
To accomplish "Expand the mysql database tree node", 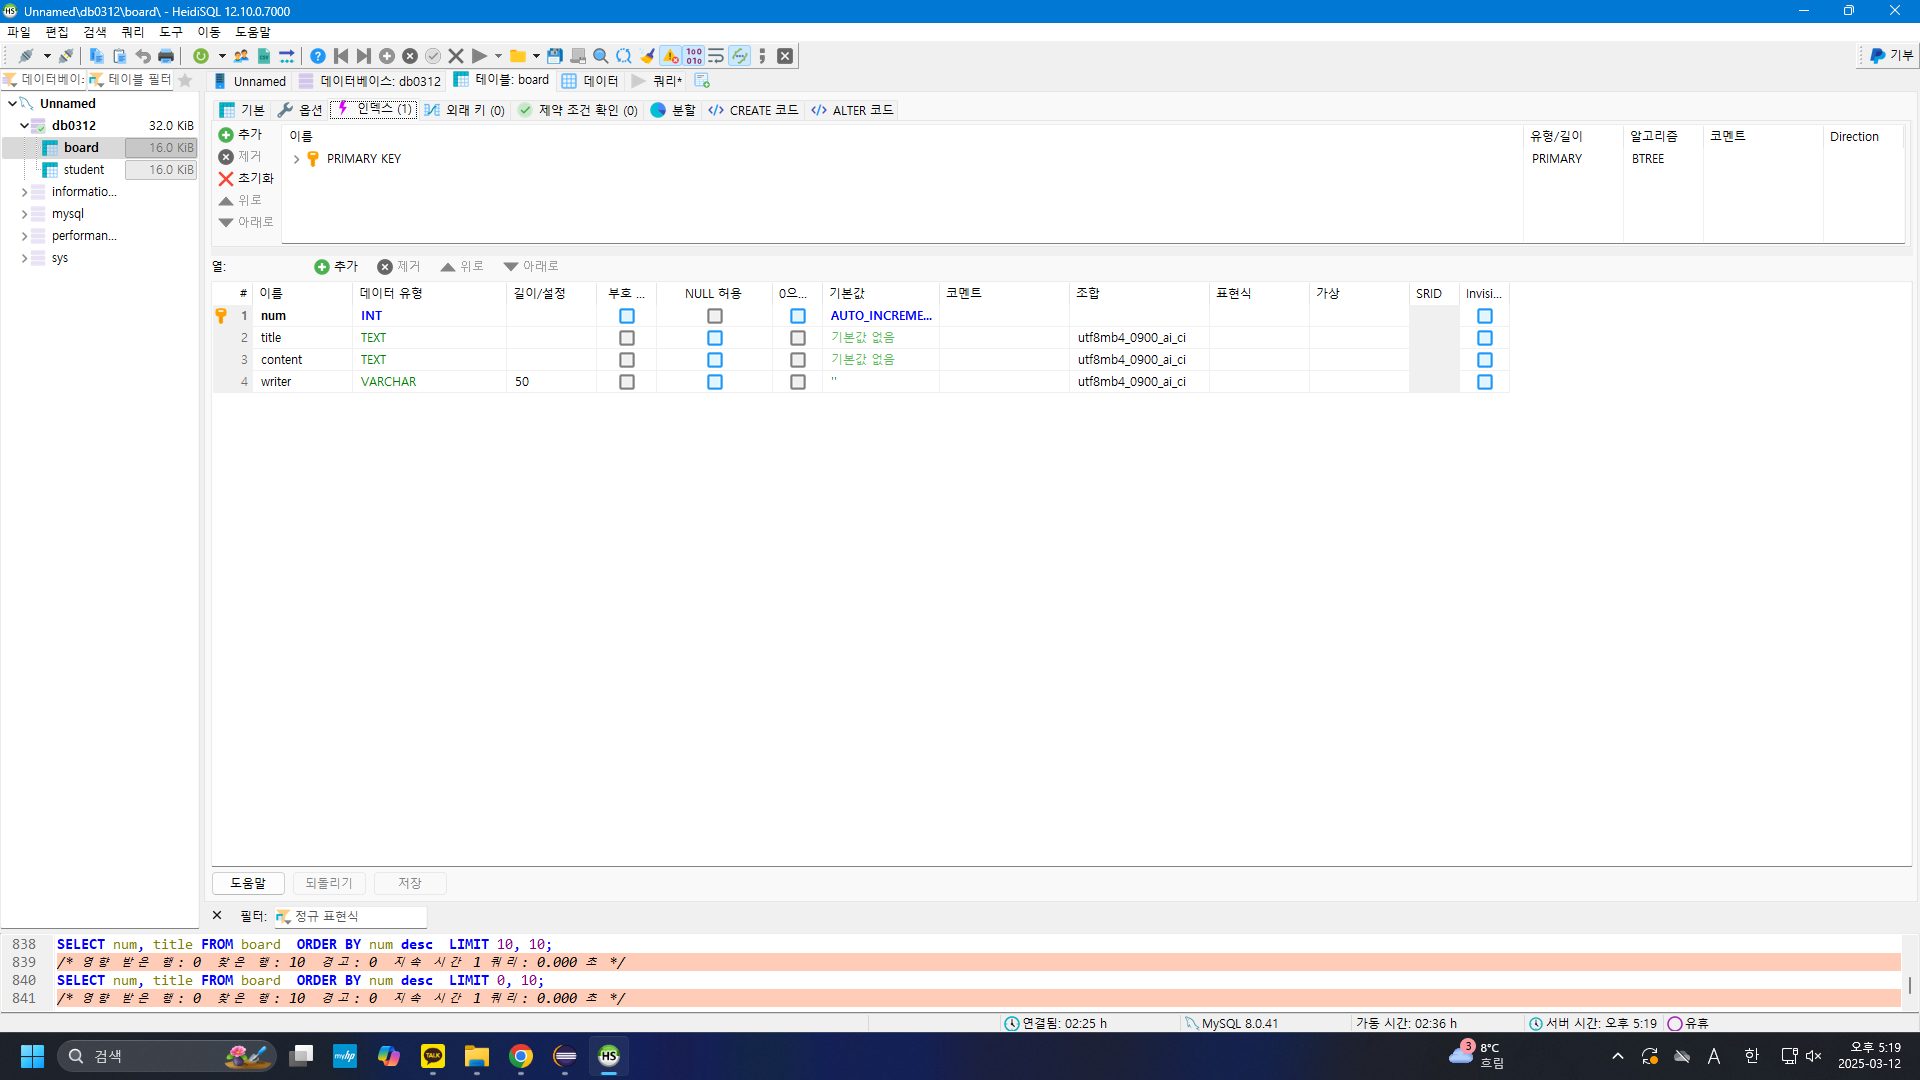I will coord(24,214).
